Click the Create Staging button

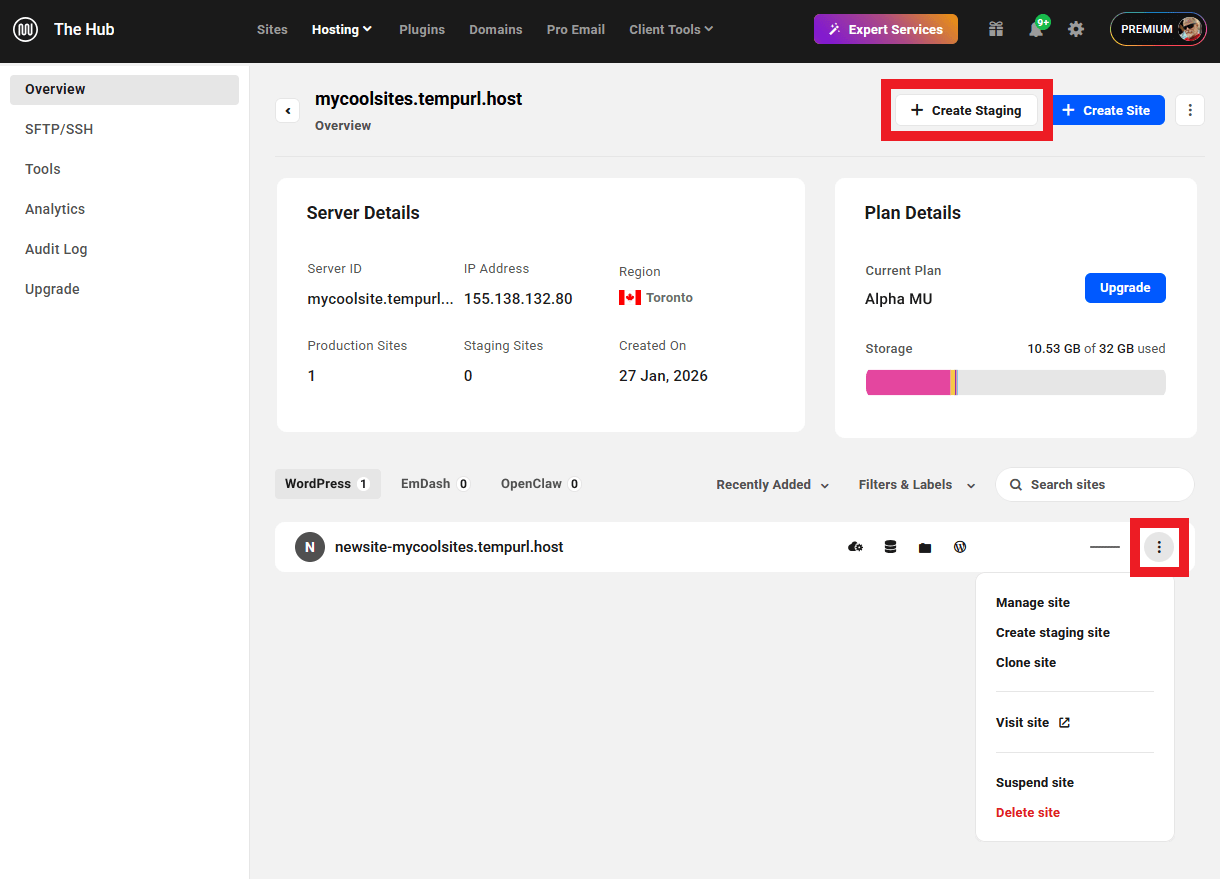(x=966, y=110)
